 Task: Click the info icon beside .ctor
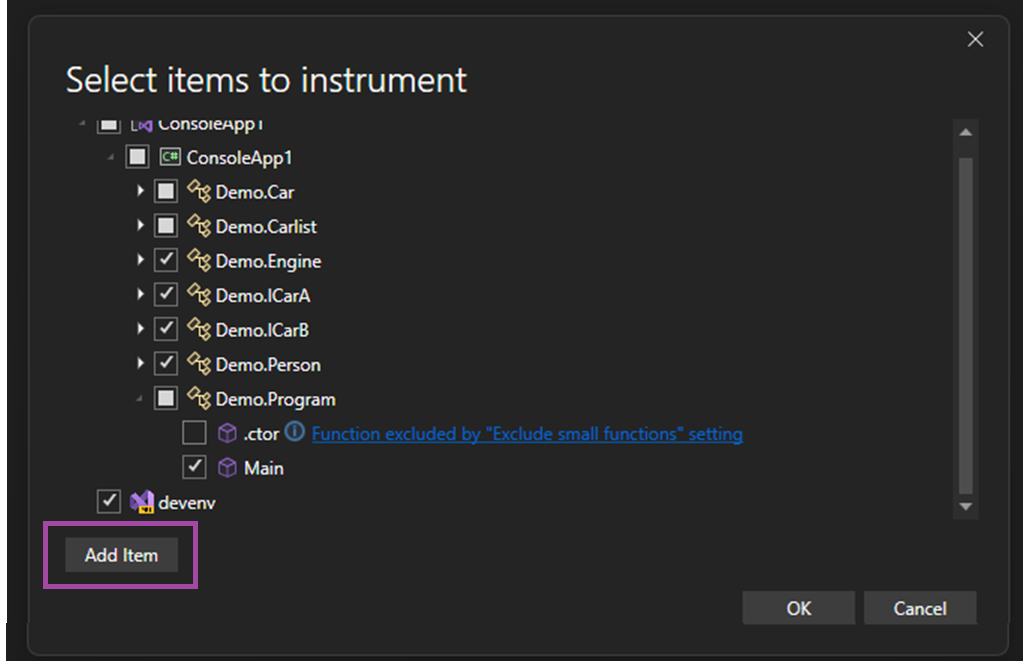point(294,432)
